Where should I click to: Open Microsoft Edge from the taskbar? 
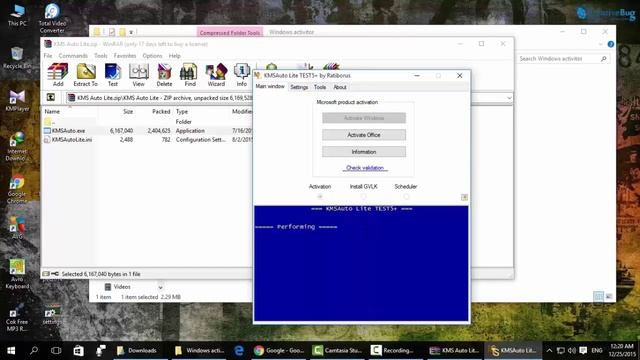click(239, 350)
